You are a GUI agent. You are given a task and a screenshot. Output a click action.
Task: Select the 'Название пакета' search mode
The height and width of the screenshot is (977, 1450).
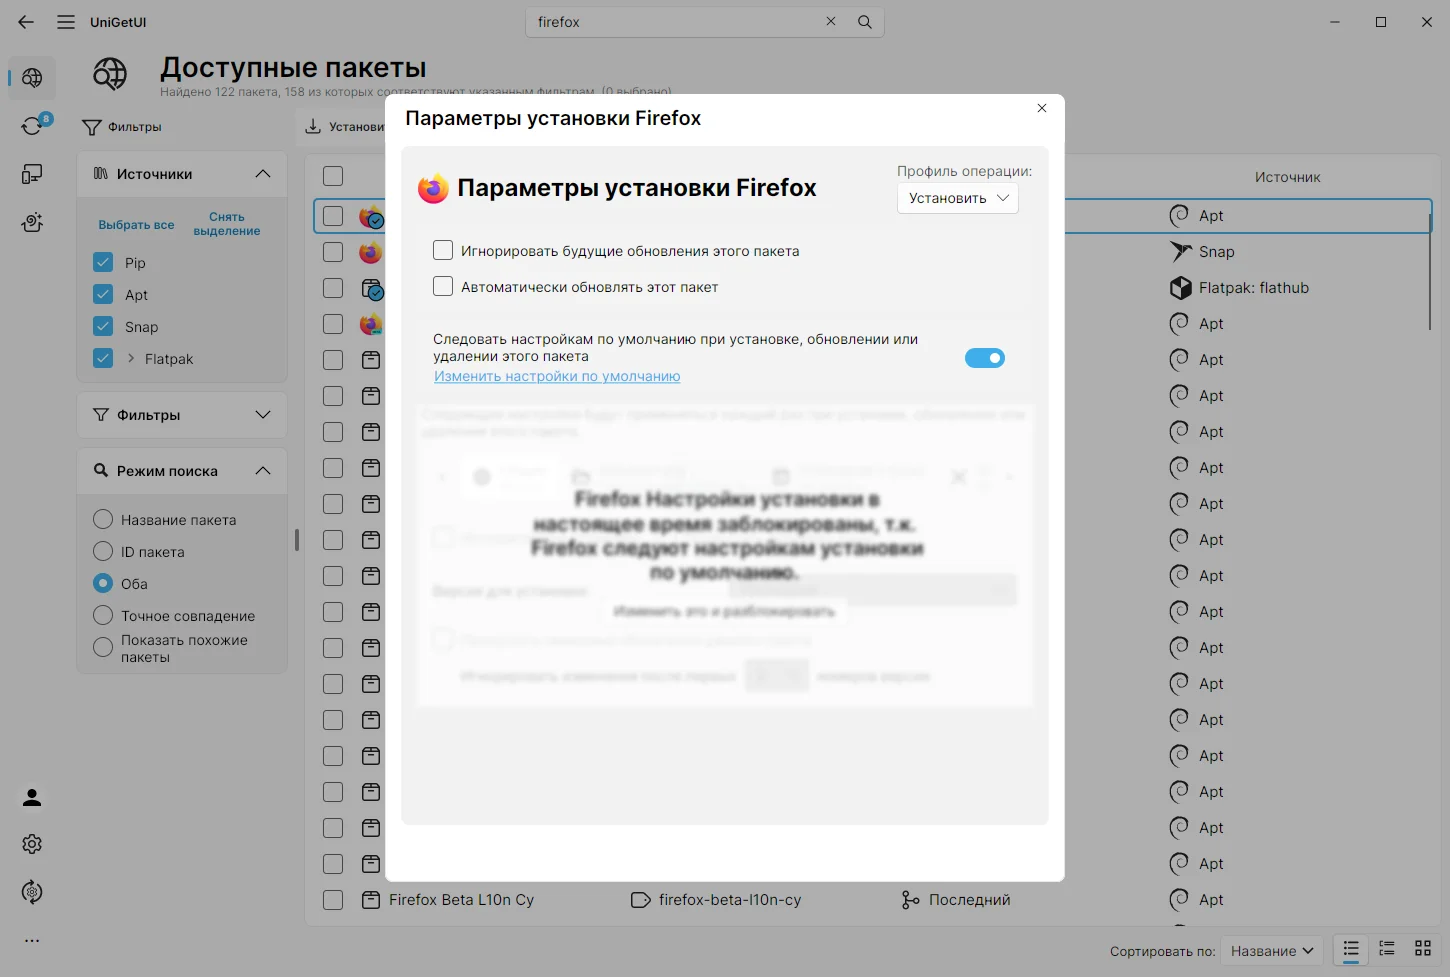pos(103,520)
